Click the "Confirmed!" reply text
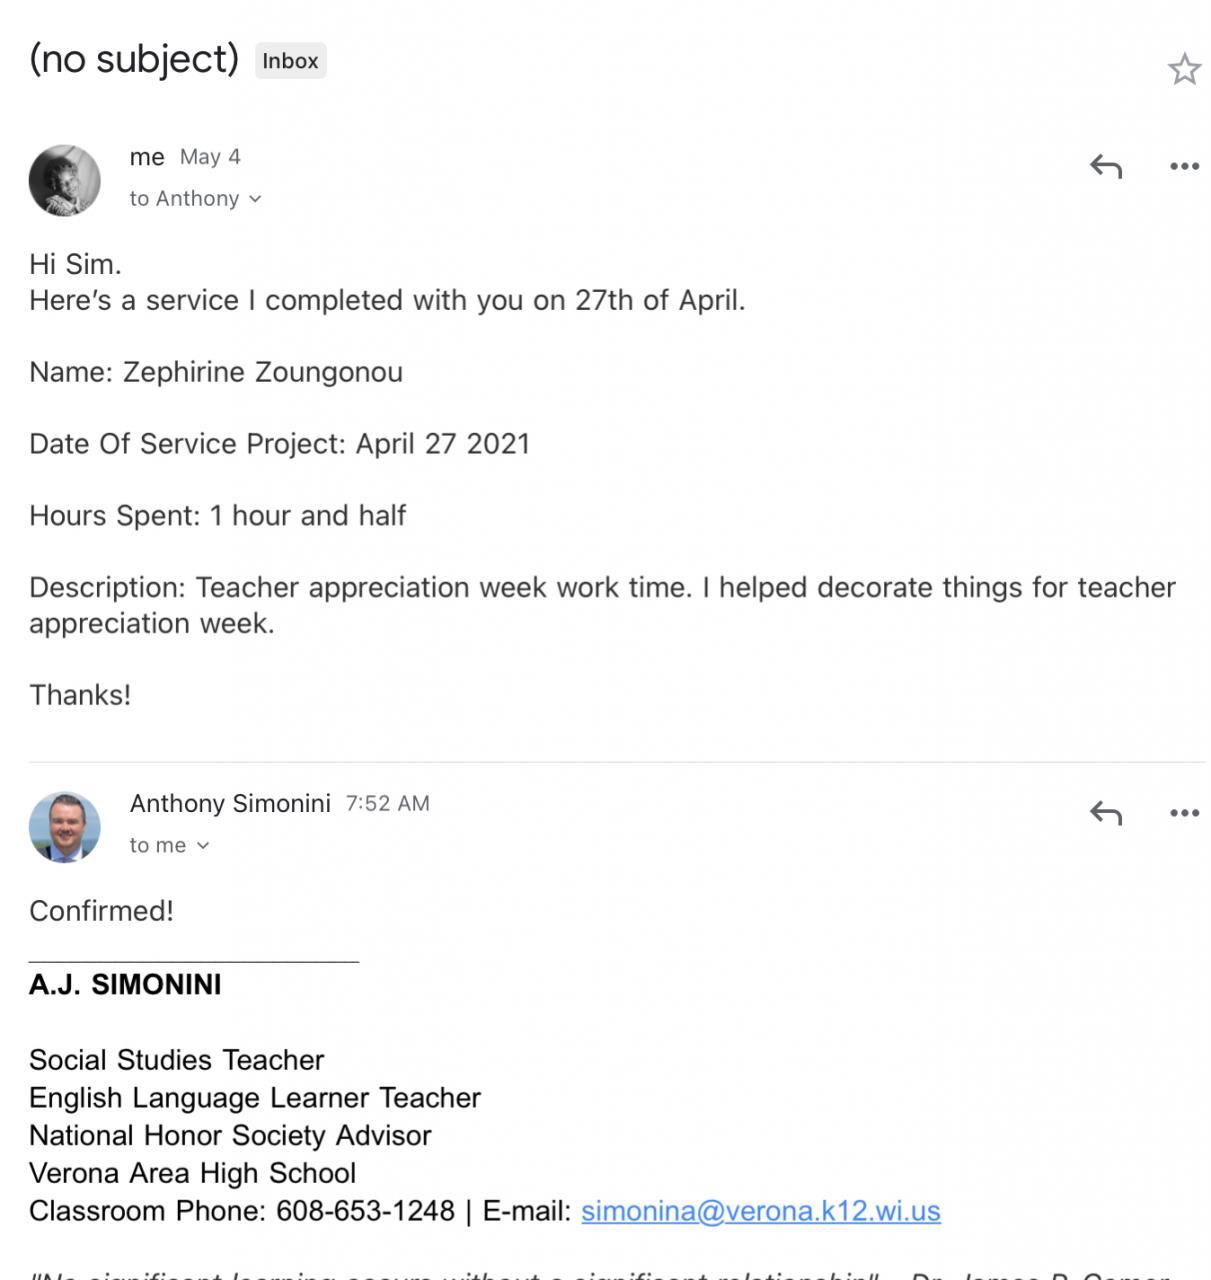This screenshot has width=1211, height=1280. (101, 911)
